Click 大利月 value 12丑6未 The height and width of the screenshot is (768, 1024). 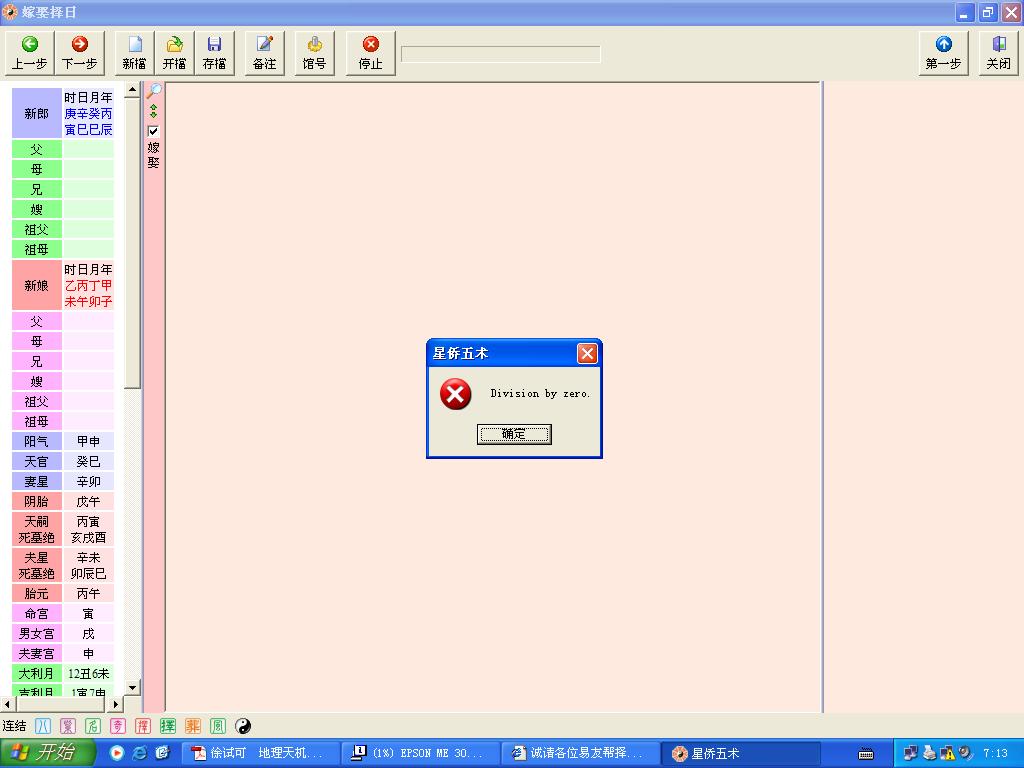[x=89, y=673]
